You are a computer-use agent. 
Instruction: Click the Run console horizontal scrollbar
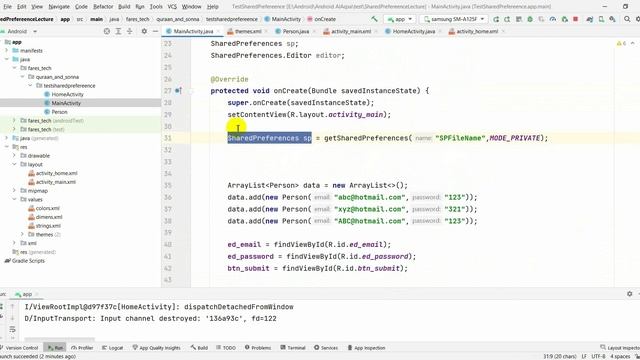coord(59,339)
